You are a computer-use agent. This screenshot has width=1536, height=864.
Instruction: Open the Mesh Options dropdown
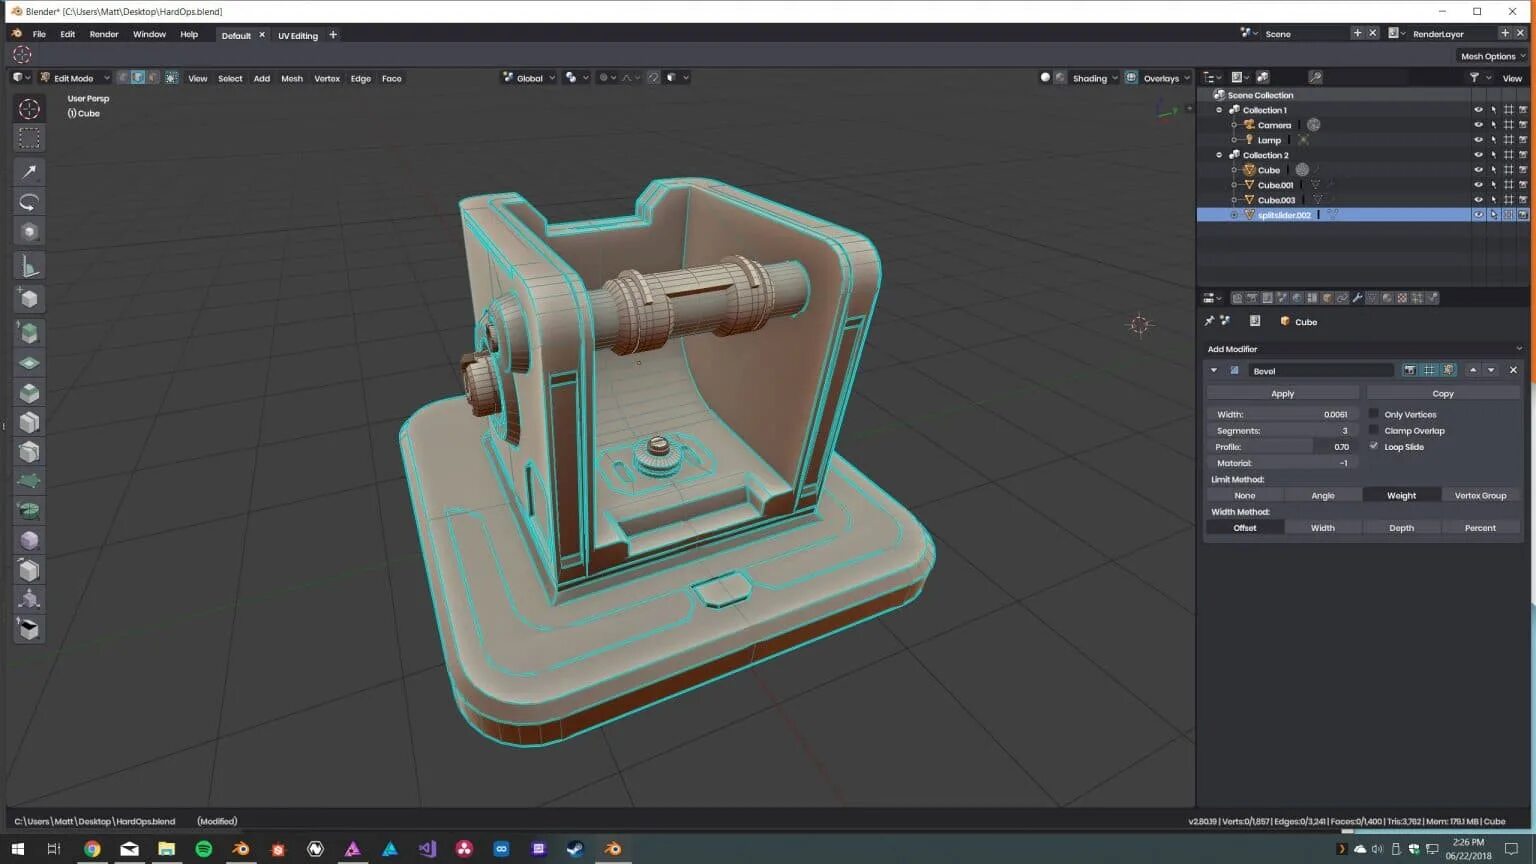[x=1493, y=56]
